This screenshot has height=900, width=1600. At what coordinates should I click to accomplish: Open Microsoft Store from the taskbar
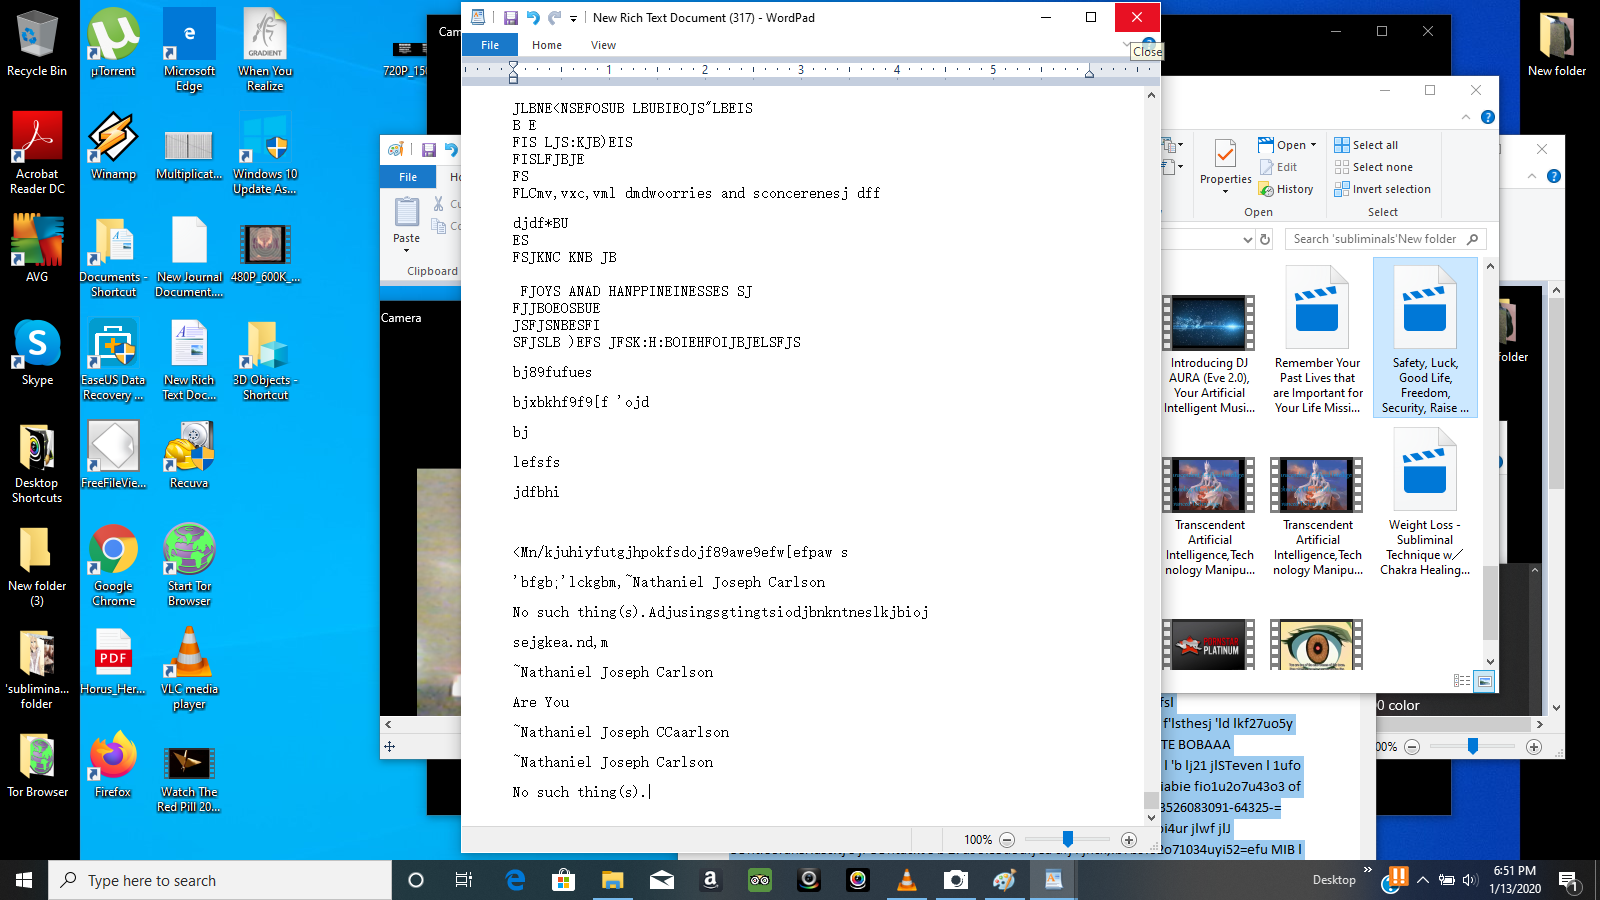coord(564,880)
